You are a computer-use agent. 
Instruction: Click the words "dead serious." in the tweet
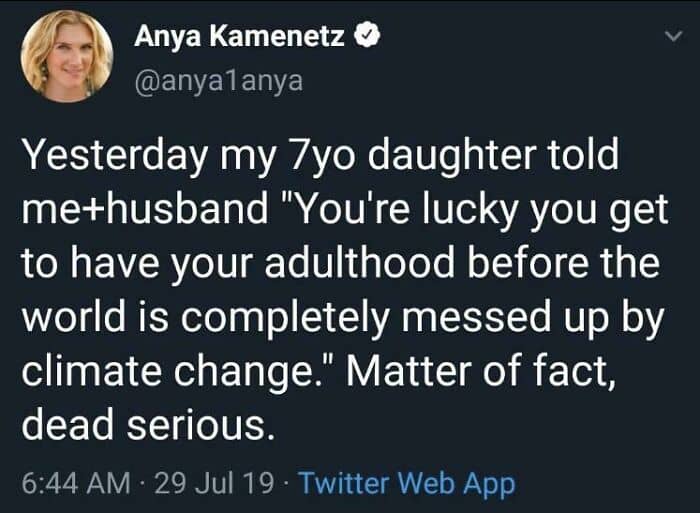tap(148, 424)
